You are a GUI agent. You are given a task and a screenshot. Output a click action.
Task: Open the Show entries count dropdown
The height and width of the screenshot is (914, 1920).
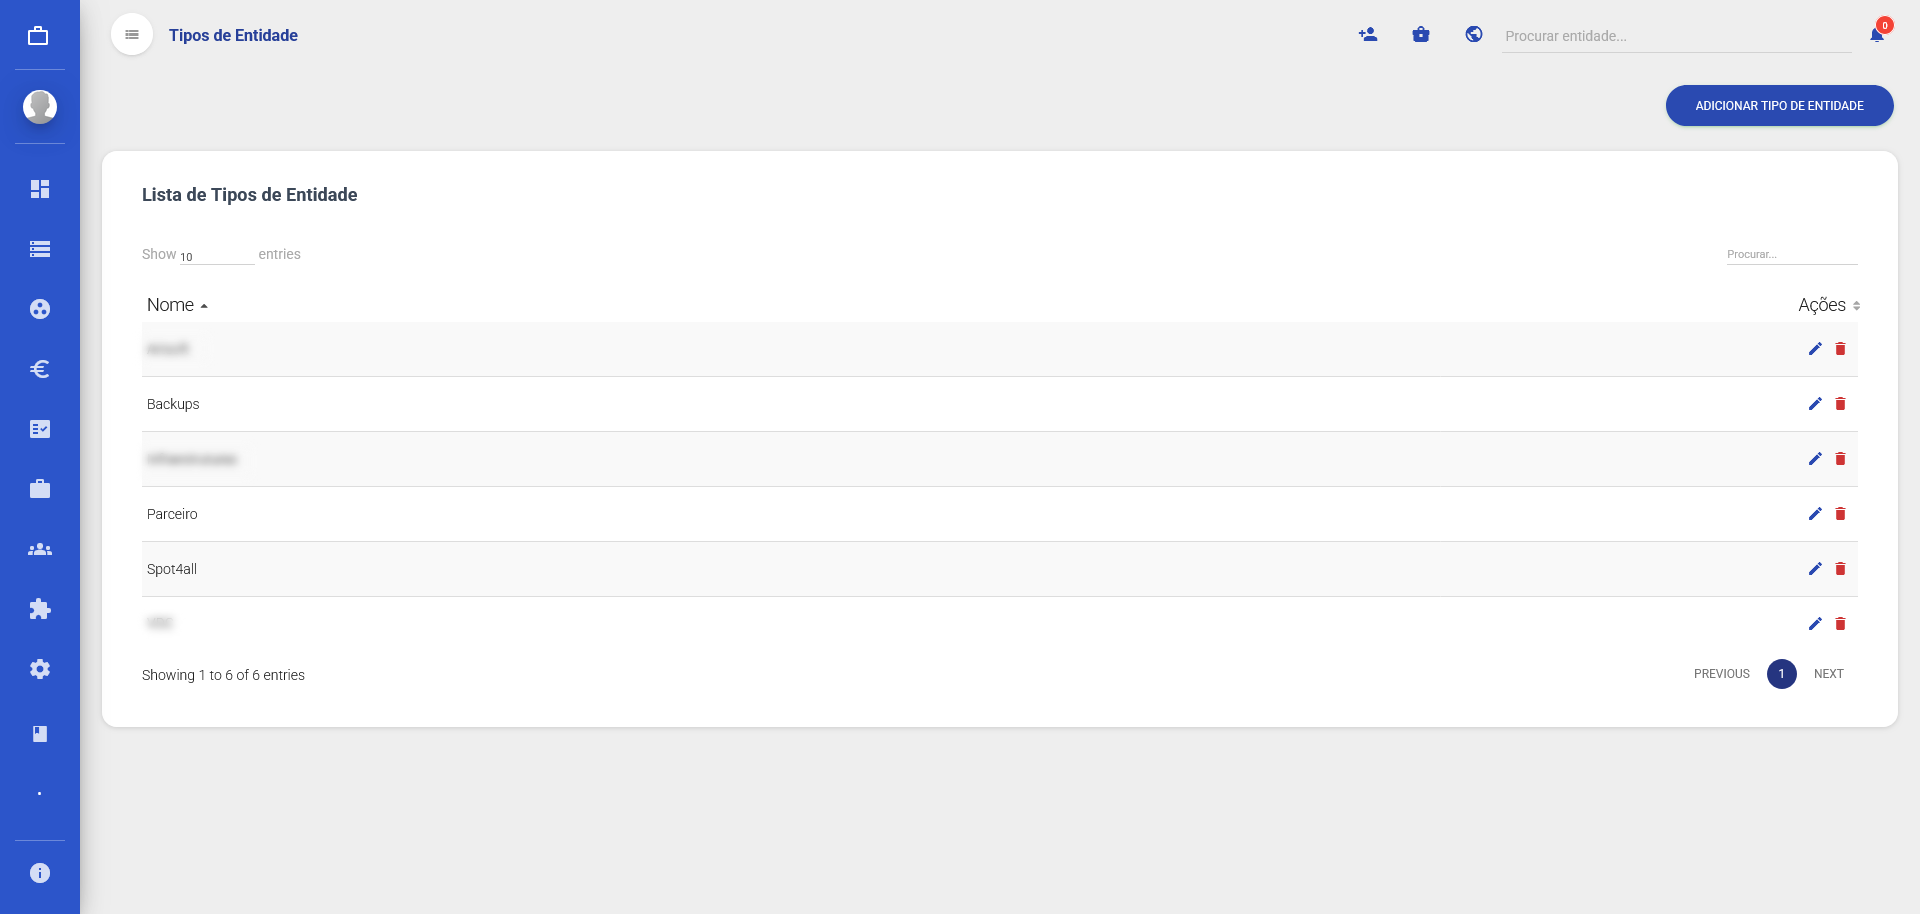(x=216, y=256)
